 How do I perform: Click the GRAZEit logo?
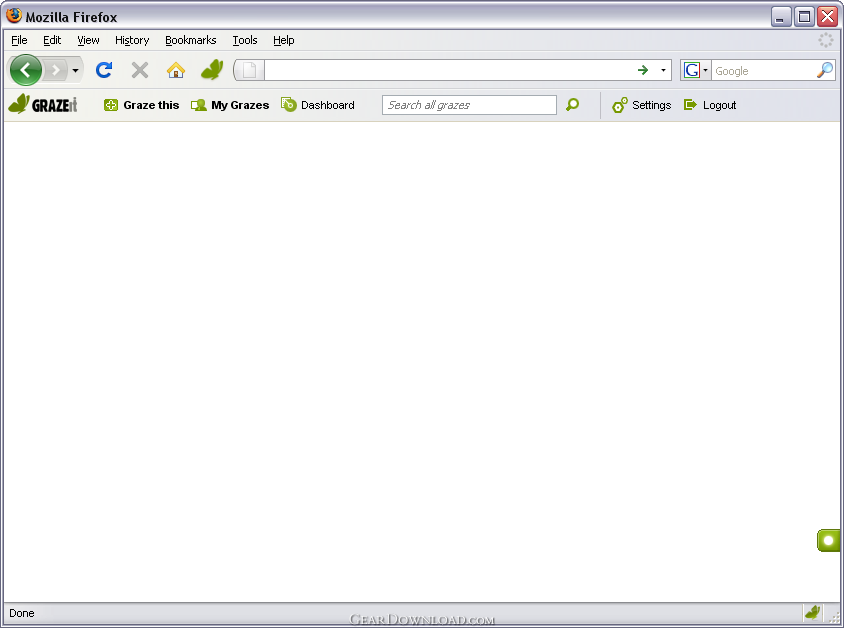[x=43, y=104]
